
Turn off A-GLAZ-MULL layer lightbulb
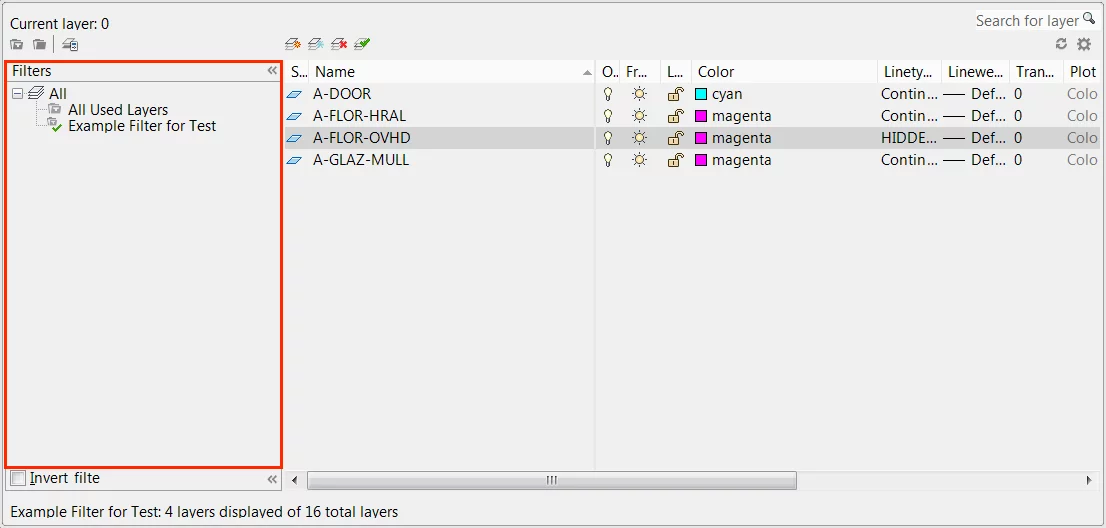point(607,160)
